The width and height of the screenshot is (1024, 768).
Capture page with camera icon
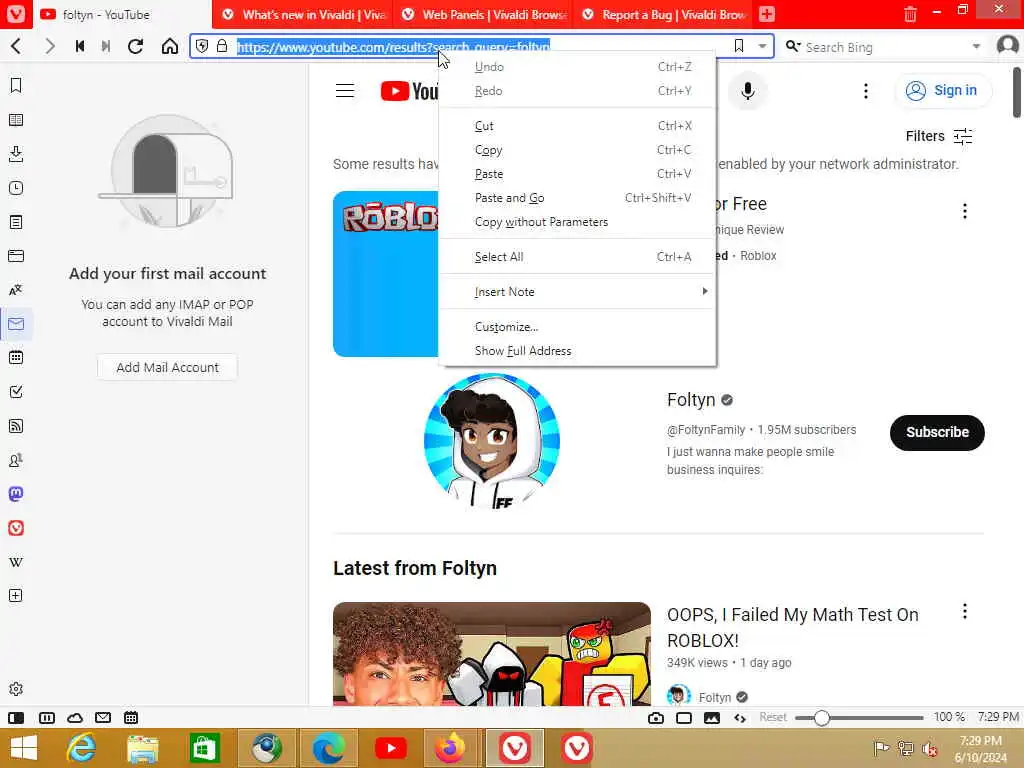pyautogui.click(x=656, y=718)
